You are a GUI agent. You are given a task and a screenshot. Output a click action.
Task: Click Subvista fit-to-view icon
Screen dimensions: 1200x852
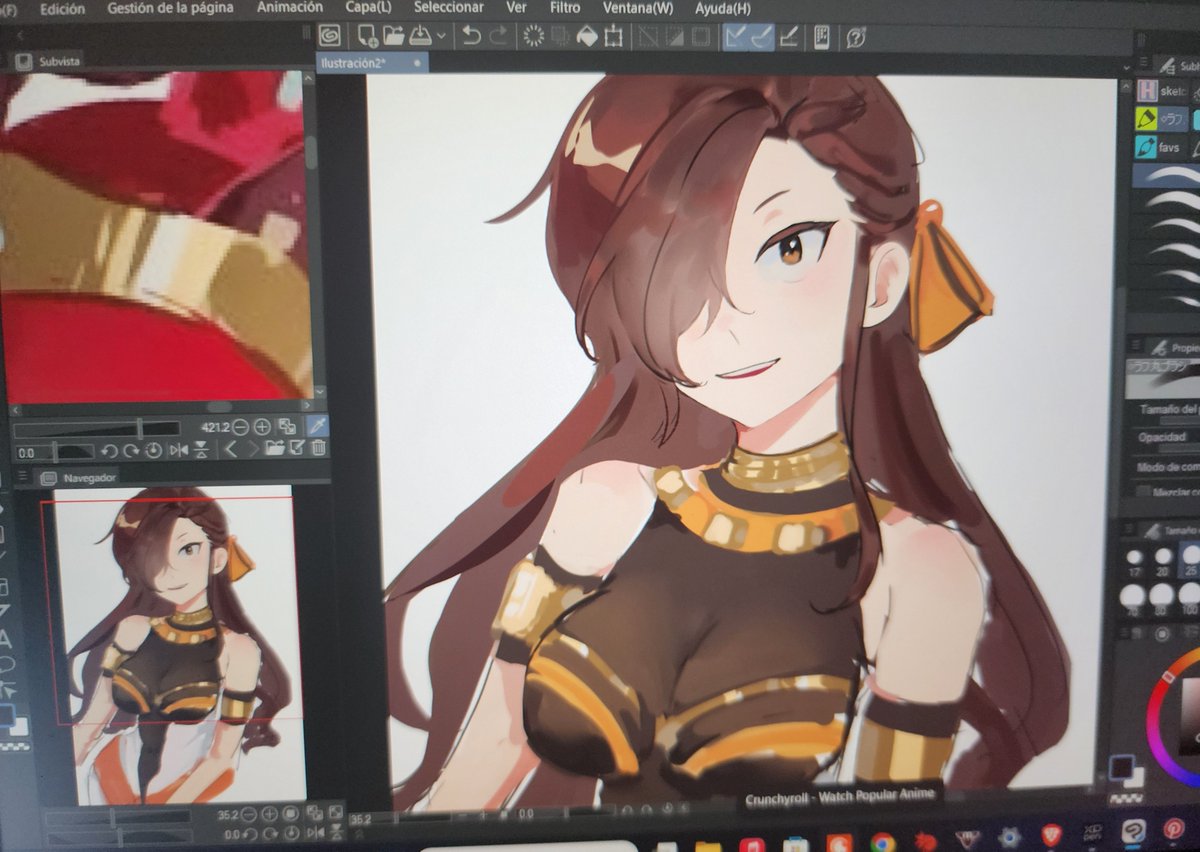pyautogui.click(x=287, y=427)
